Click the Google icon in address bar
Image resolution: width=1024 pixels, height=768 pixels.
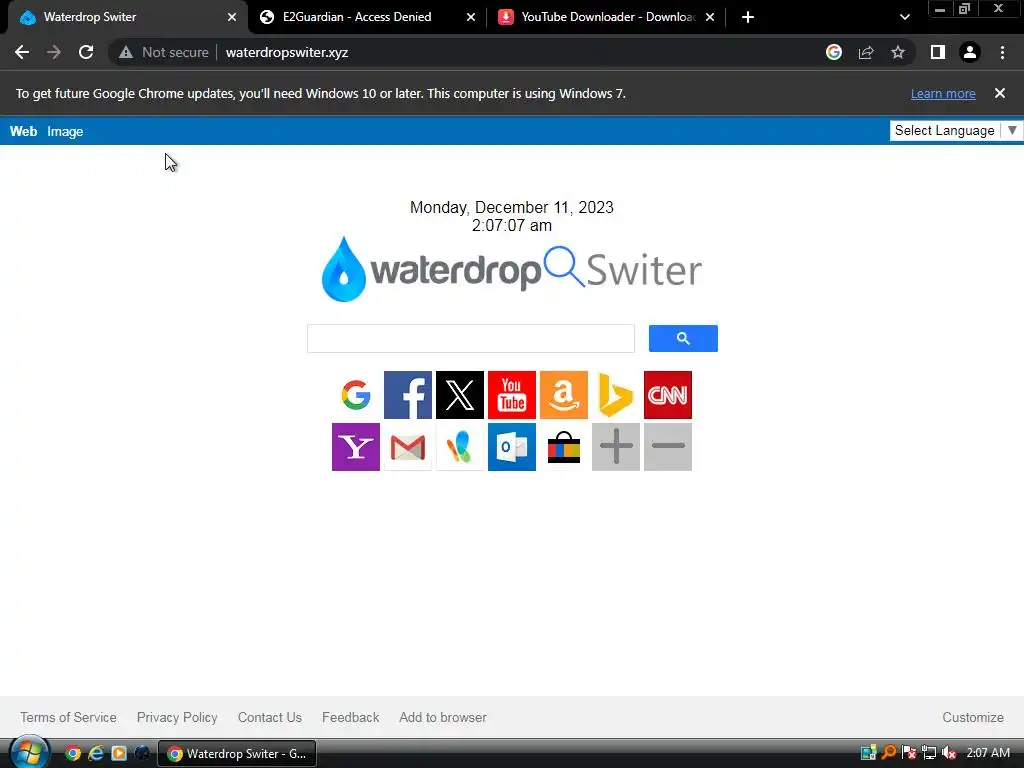[834, 52]
